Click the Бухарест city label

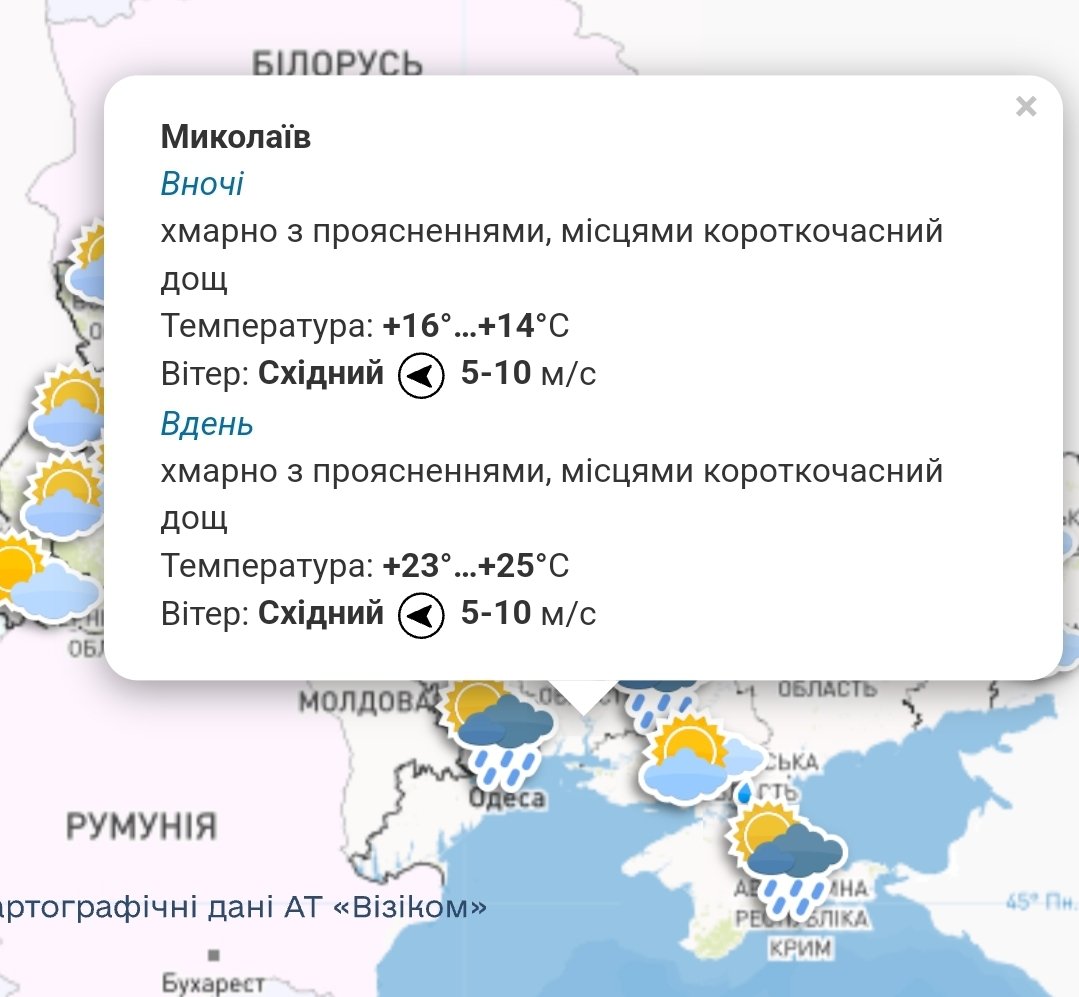[213, 982]
